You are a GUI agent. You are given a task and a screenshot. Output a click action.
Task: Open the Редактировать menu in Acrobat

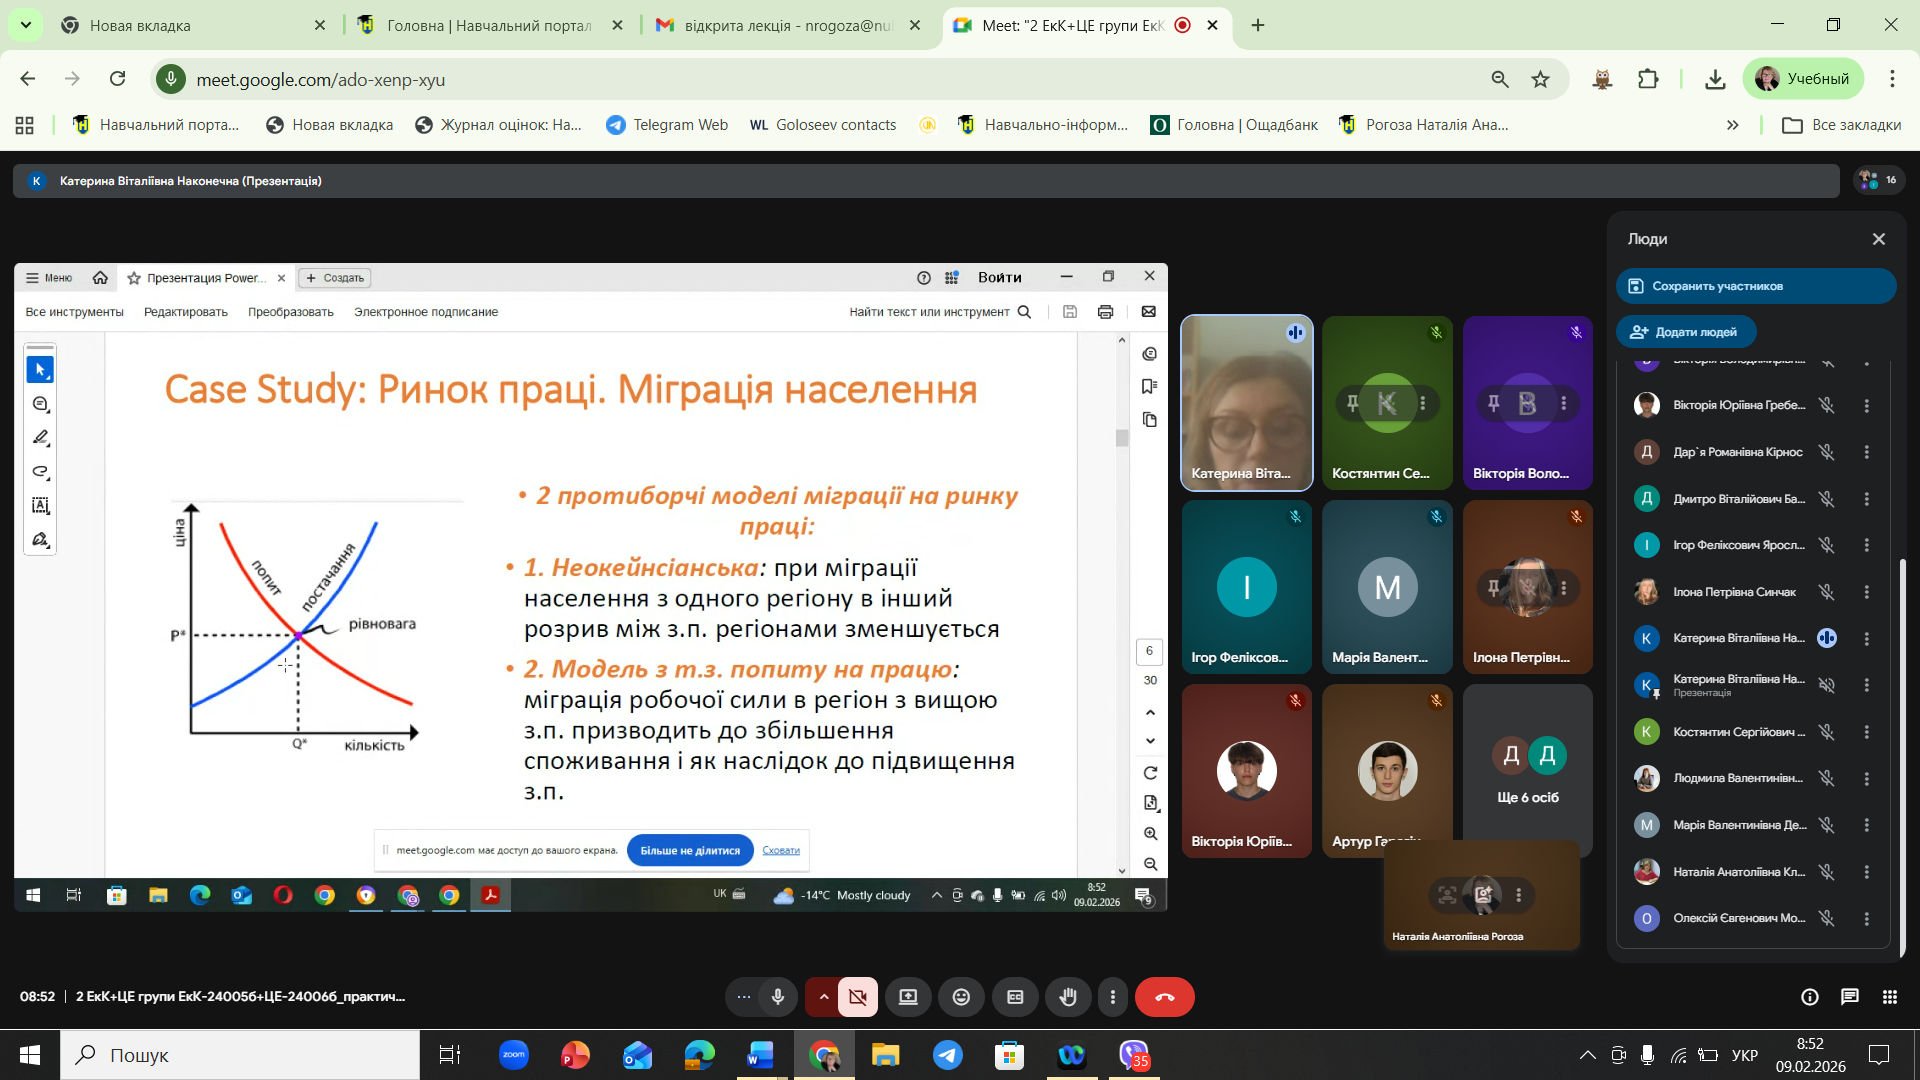[x=184, y=311]
